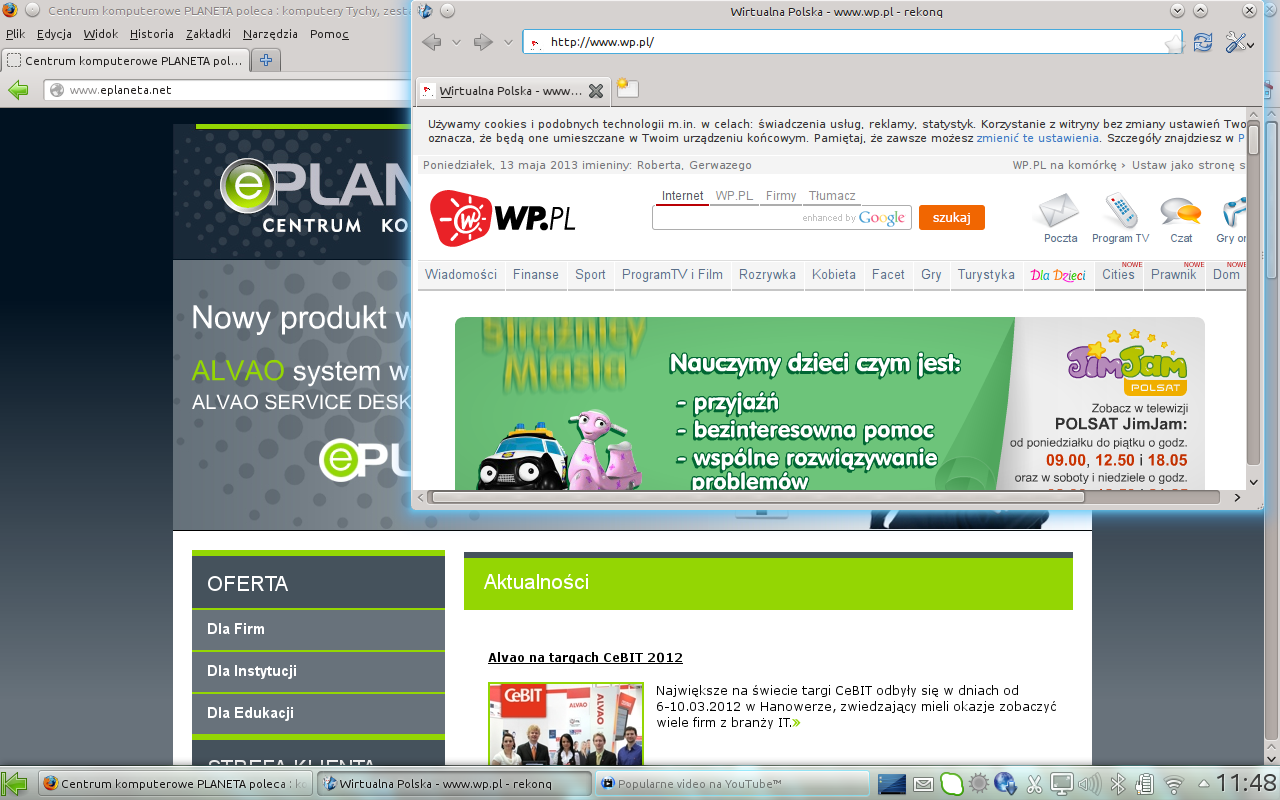Open the KDE application launcher
Image resolution: width=1280 pixels, height=800 pixels.
(x=15, y=783)
